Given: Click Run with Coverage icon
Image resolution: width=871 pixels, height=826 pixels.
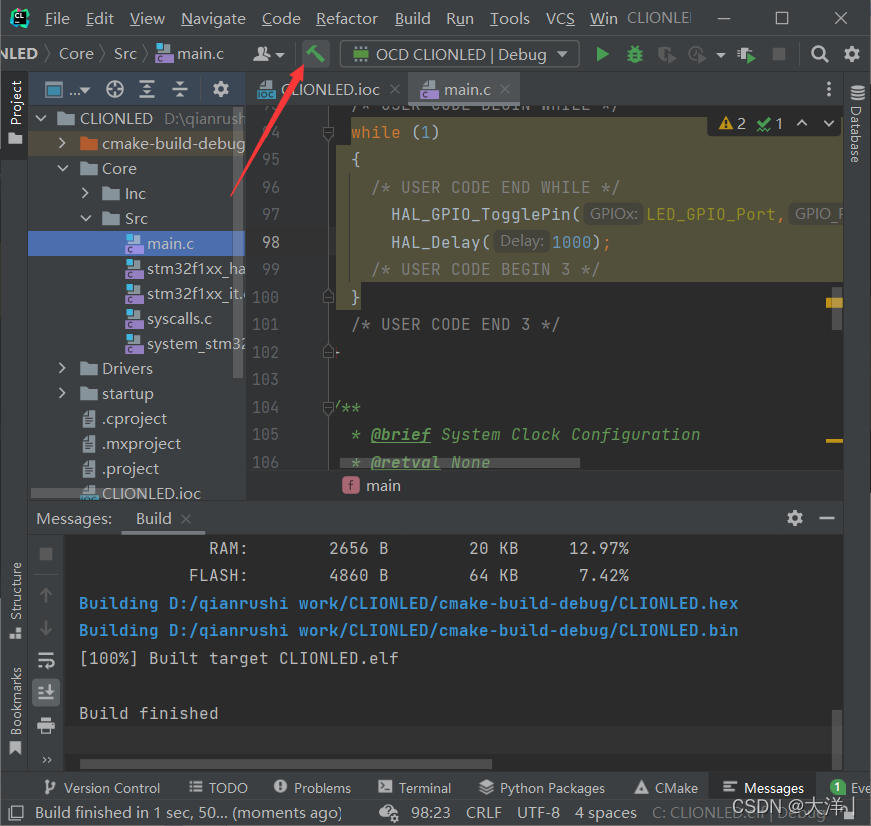Looking at the screenshot, I should click(x=667, y=54).
